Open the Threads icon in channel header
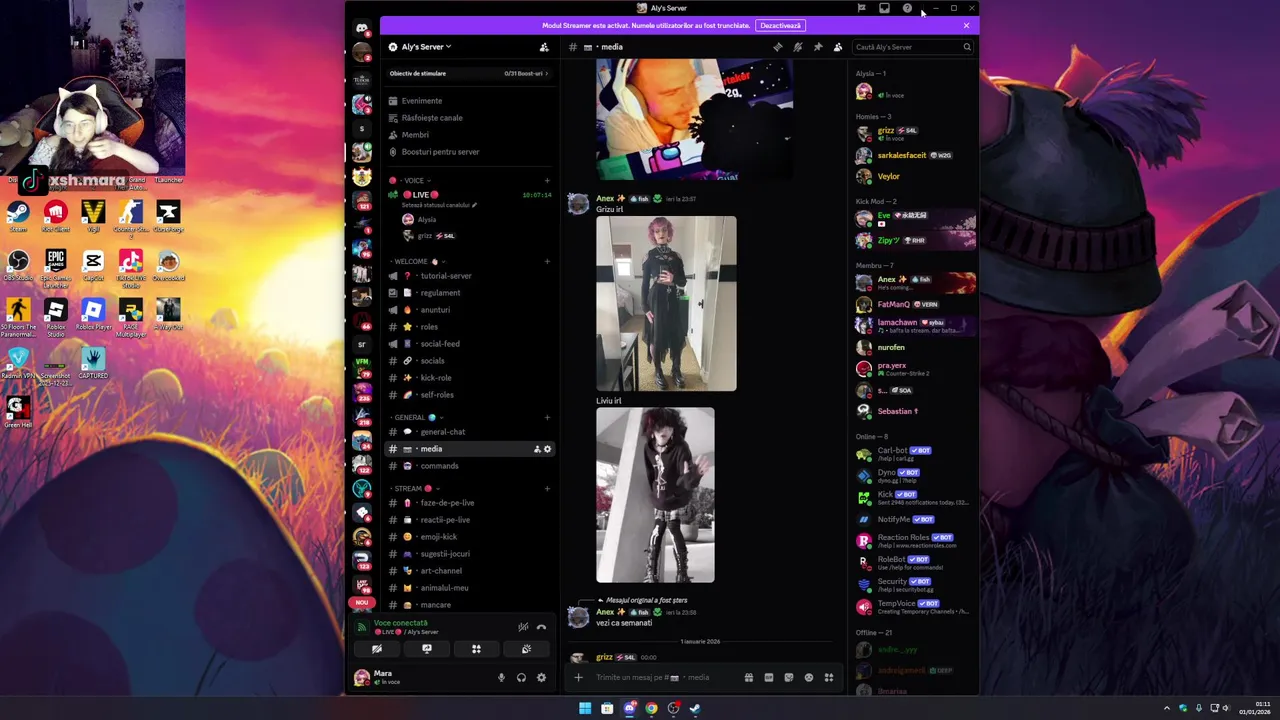Viewport: 1280px width, 720px height. pyautogui.click(x=778, y=47)
